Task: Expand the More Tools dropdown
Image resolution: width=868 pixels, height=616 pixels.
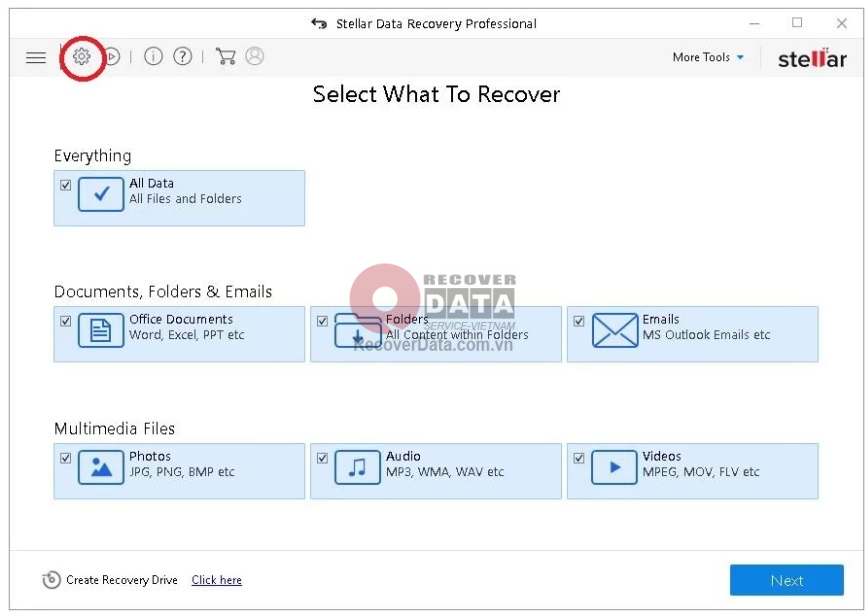Action: [x=708, y=57]
